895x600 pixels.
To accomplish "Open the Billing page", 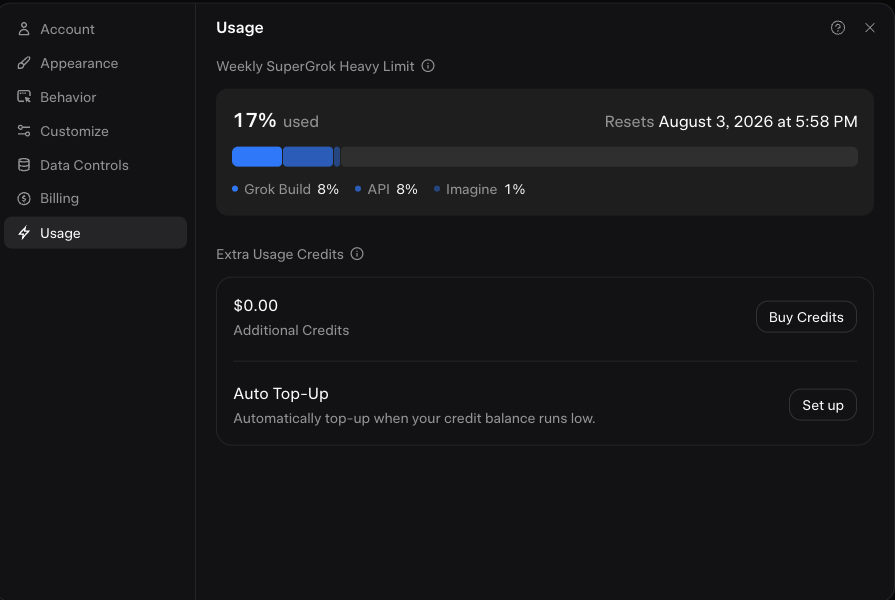I will coord(95,199).
